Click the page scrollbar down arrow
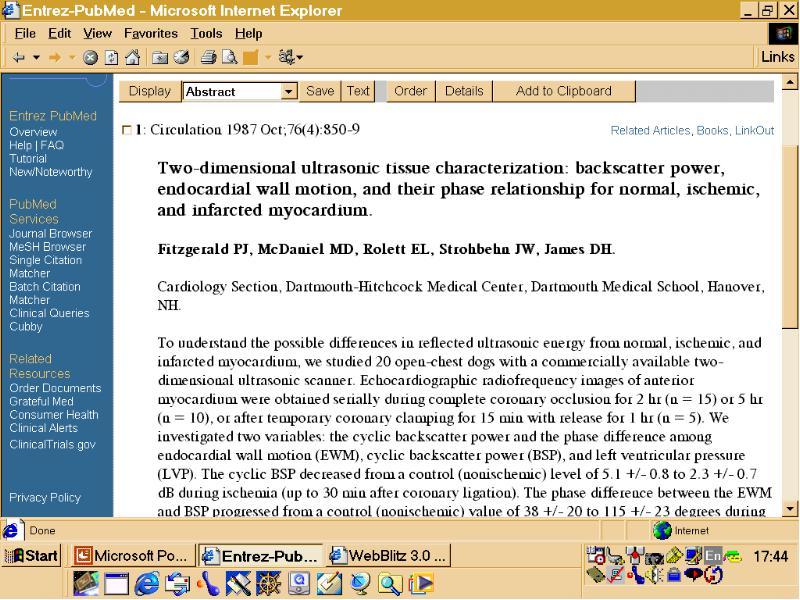Viewport: 800px width, 600px height. point(790,508)
